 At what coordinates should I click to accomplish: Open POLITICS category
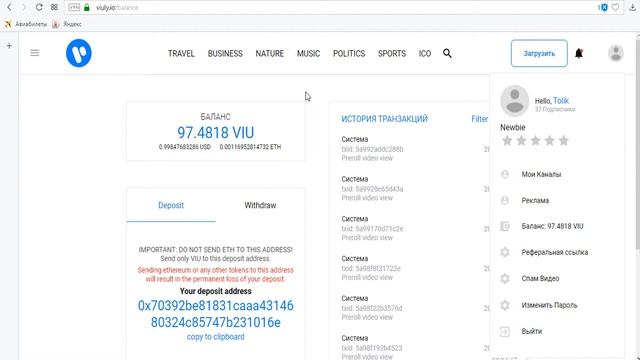click(349, 53)
